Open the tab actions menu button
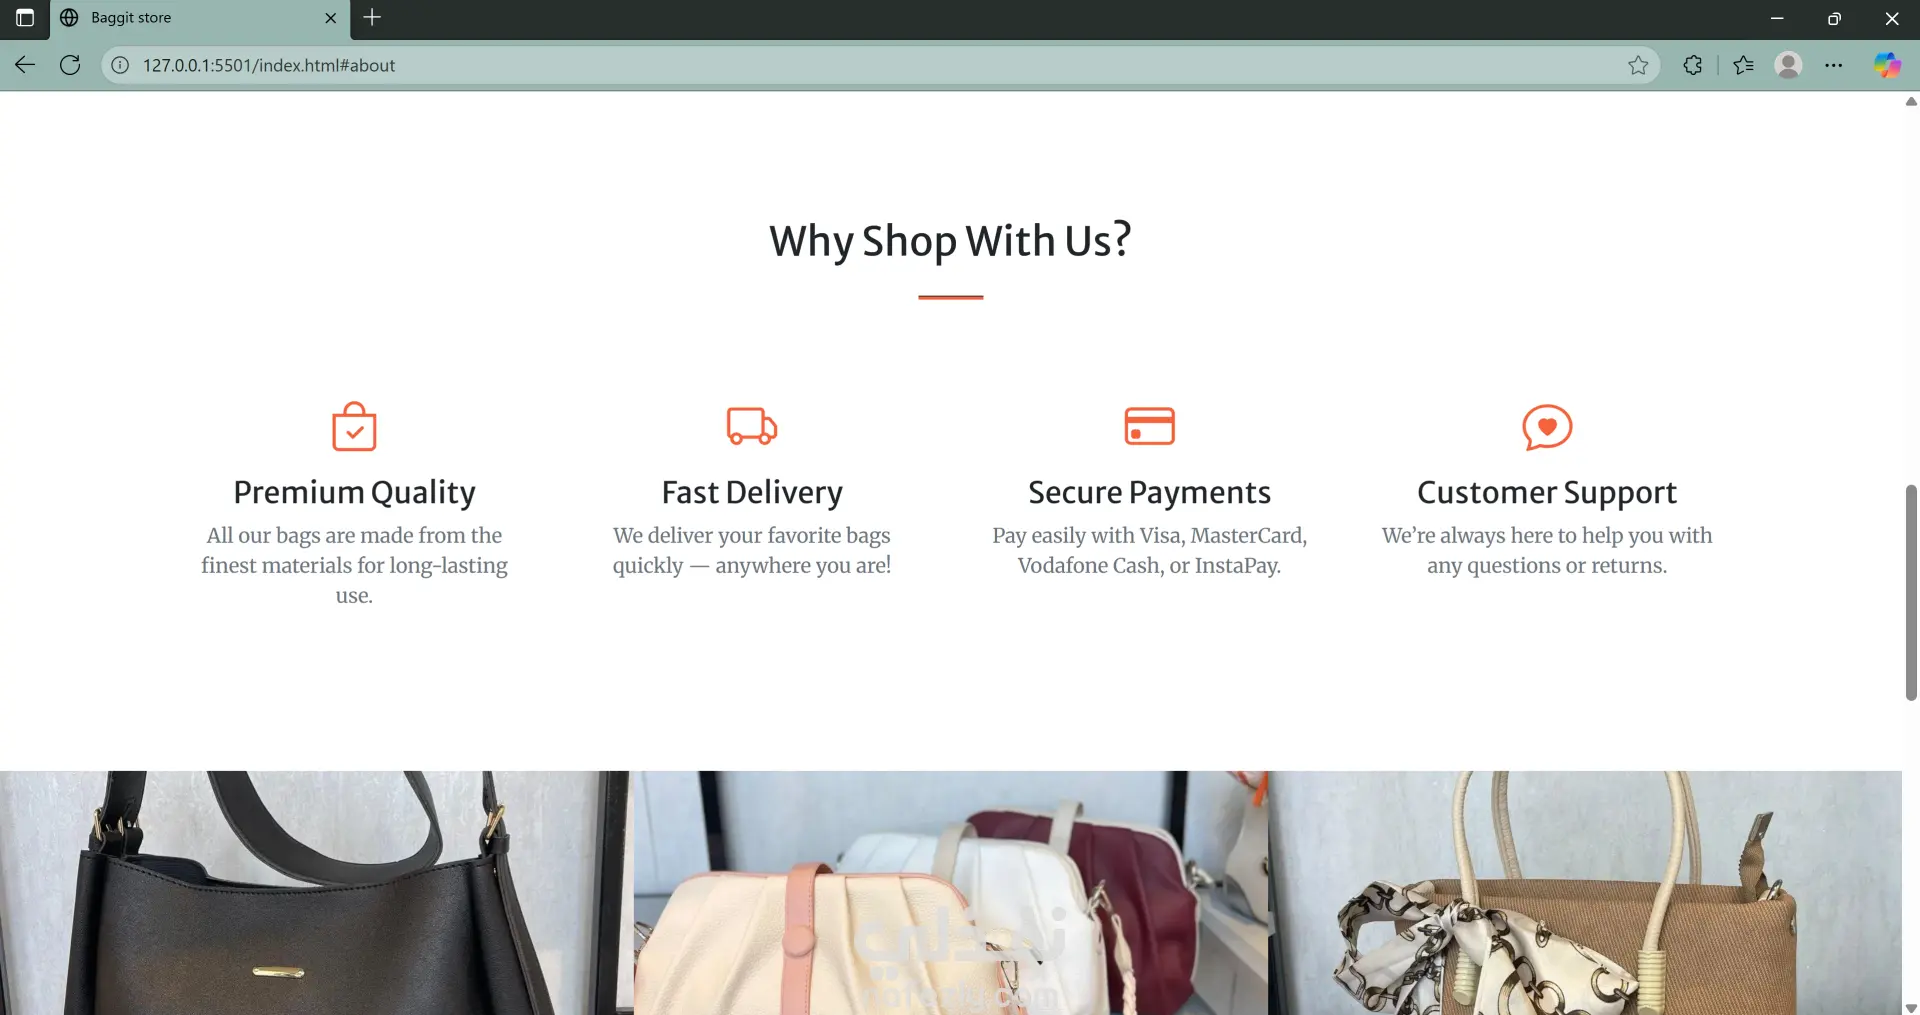 tap(25, 18)
